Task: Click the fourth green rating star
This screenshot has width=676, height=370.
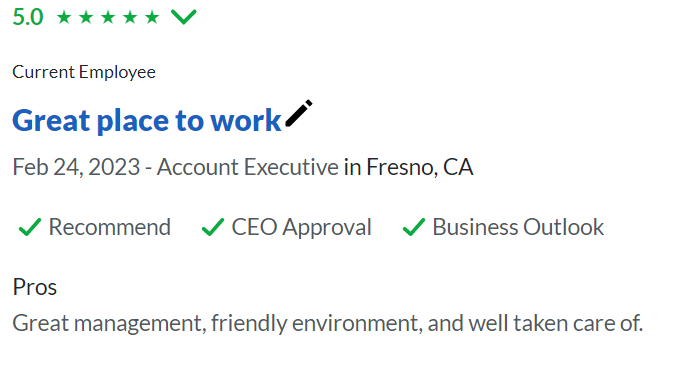Action: [130, 17]
